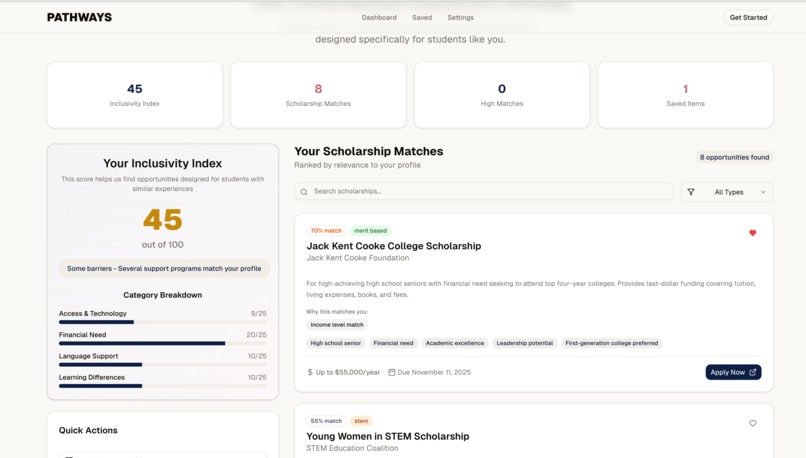Click the dollar sign award icon

tap(310, 372)
